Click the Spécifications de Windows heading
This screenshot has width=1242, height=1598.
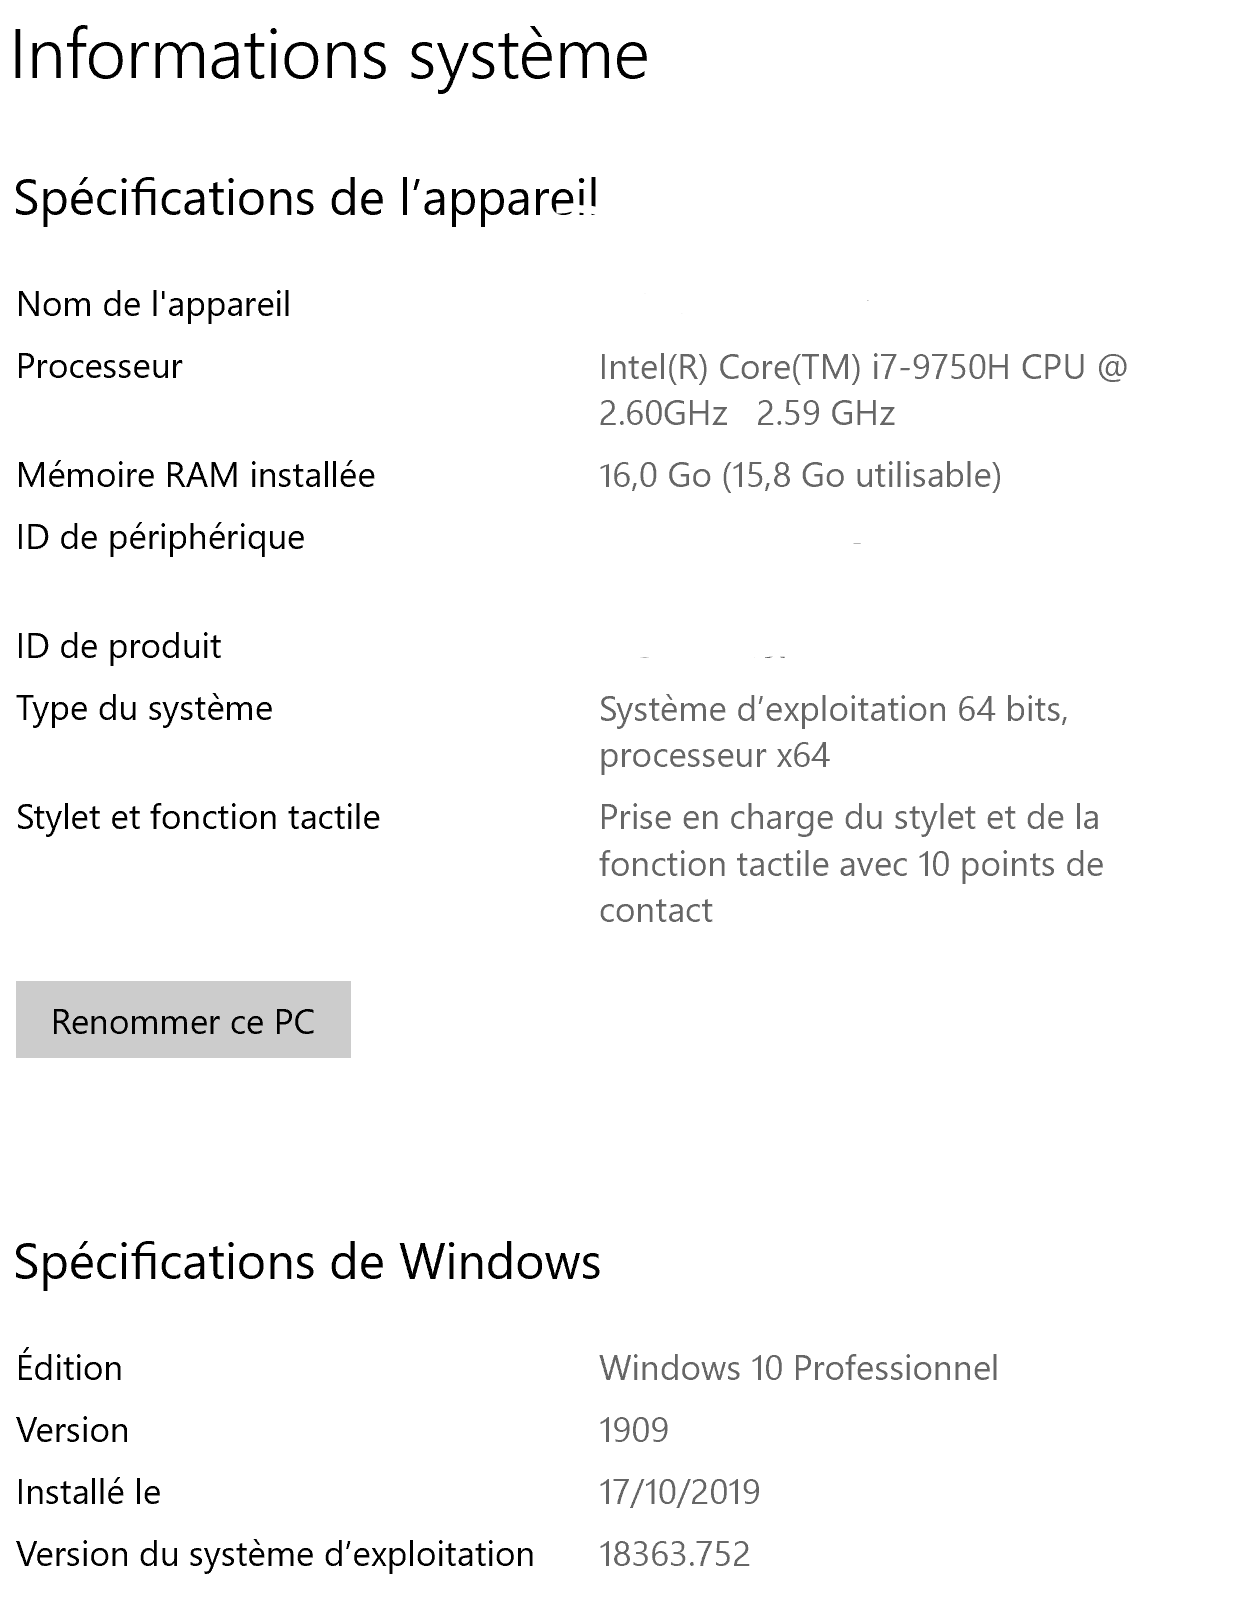tap(307, 1262)
